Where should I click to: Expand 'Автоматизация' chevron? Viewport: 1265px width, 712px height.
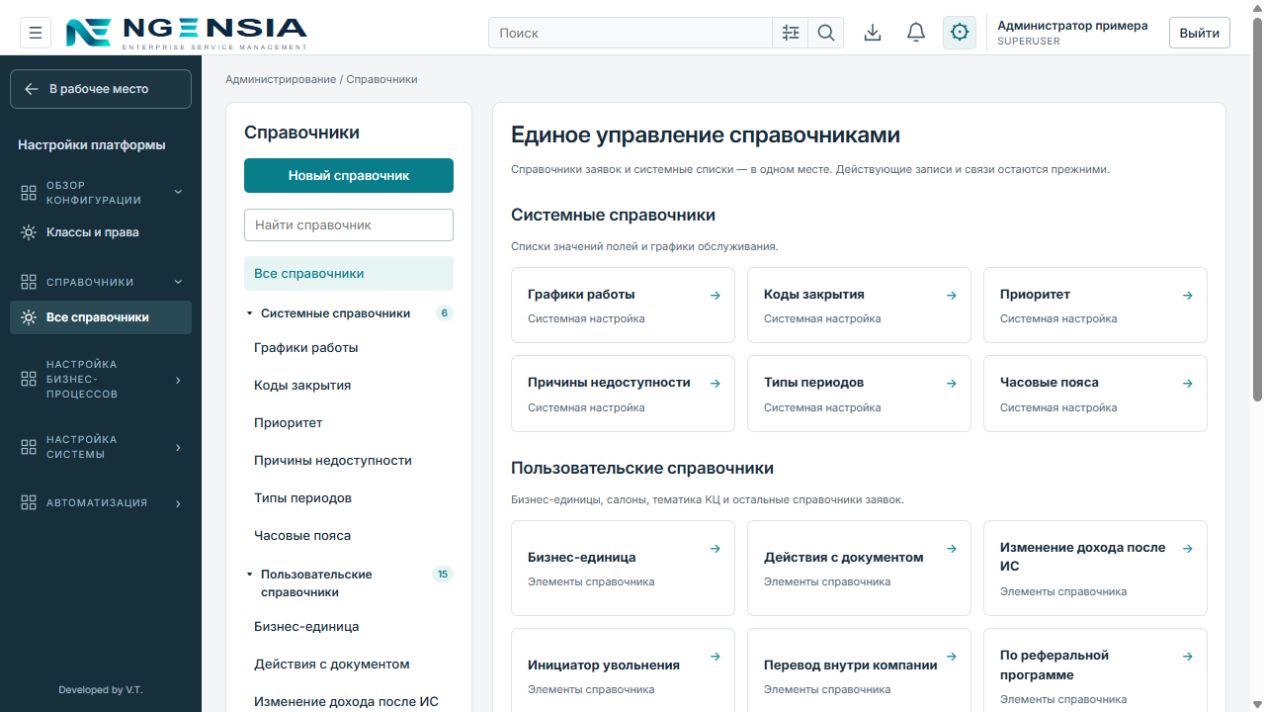178,504
